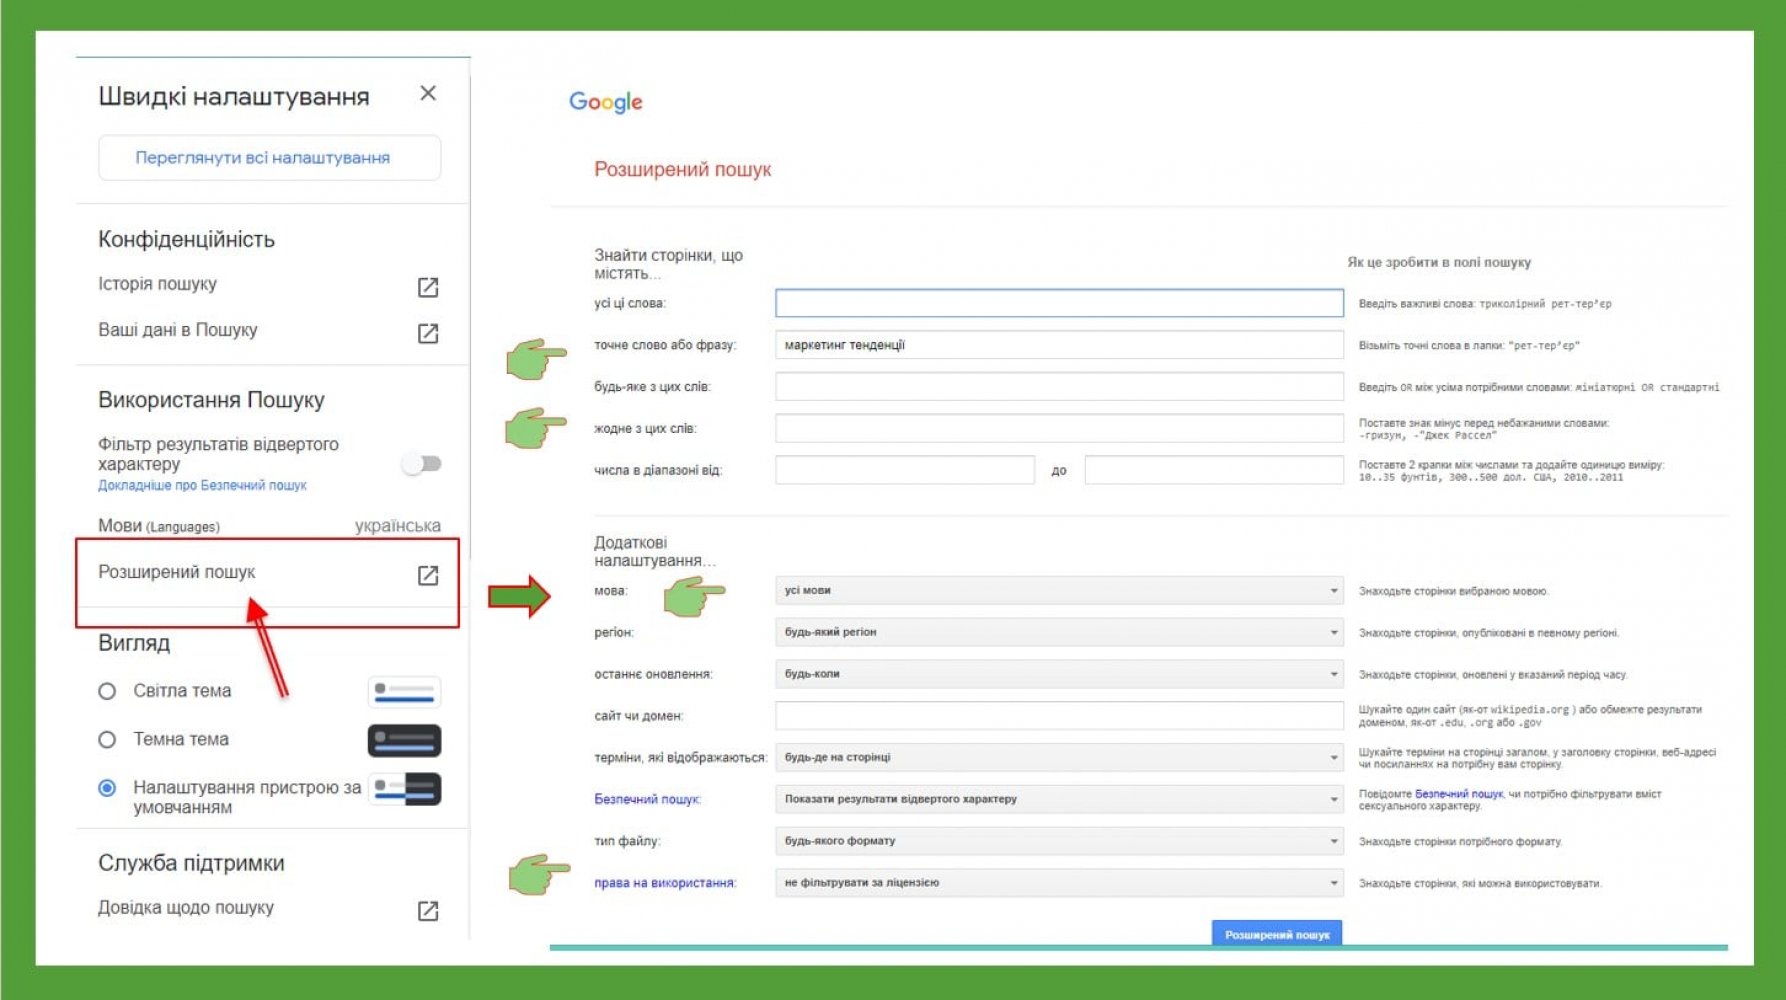Click the Google logo
The width and height of the screenshot is (1786, 1000).
[606, 102]
